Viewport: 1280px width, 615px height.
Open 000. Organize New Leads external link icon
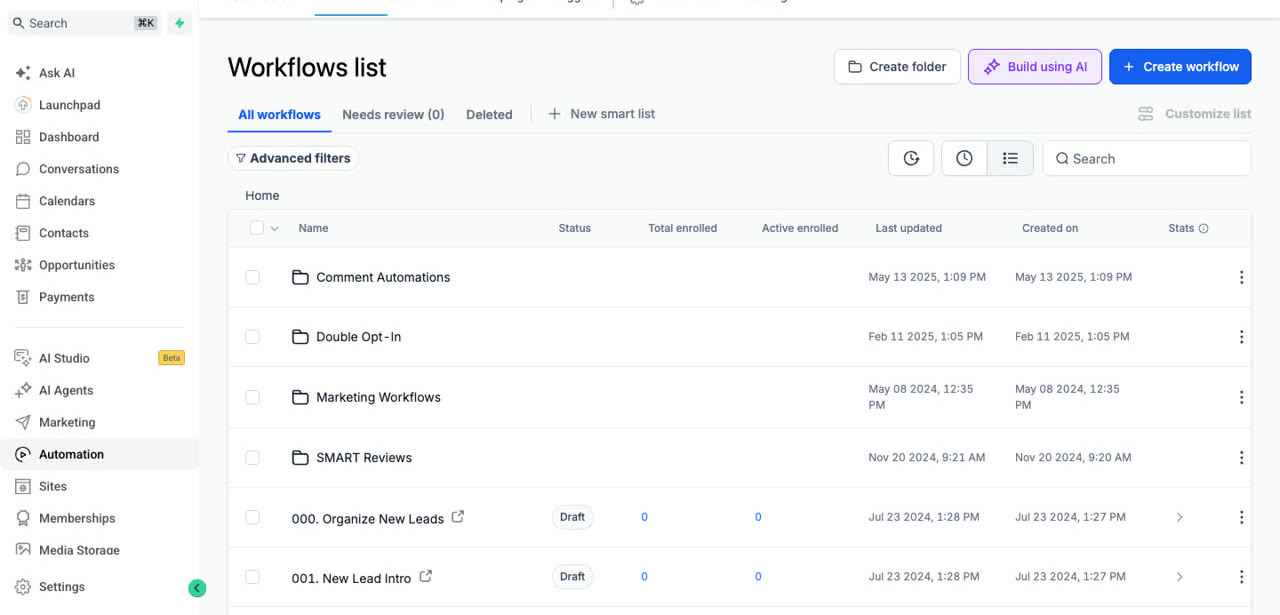[458, 517]
